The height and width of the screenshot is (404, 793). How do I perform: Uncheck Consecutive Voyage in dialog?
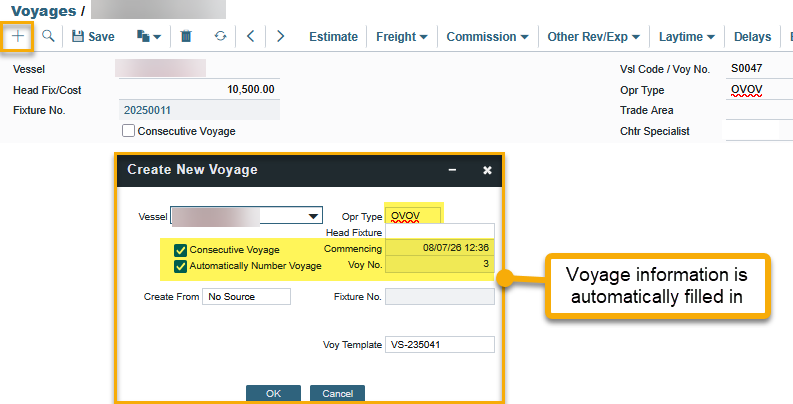[180, 249]
